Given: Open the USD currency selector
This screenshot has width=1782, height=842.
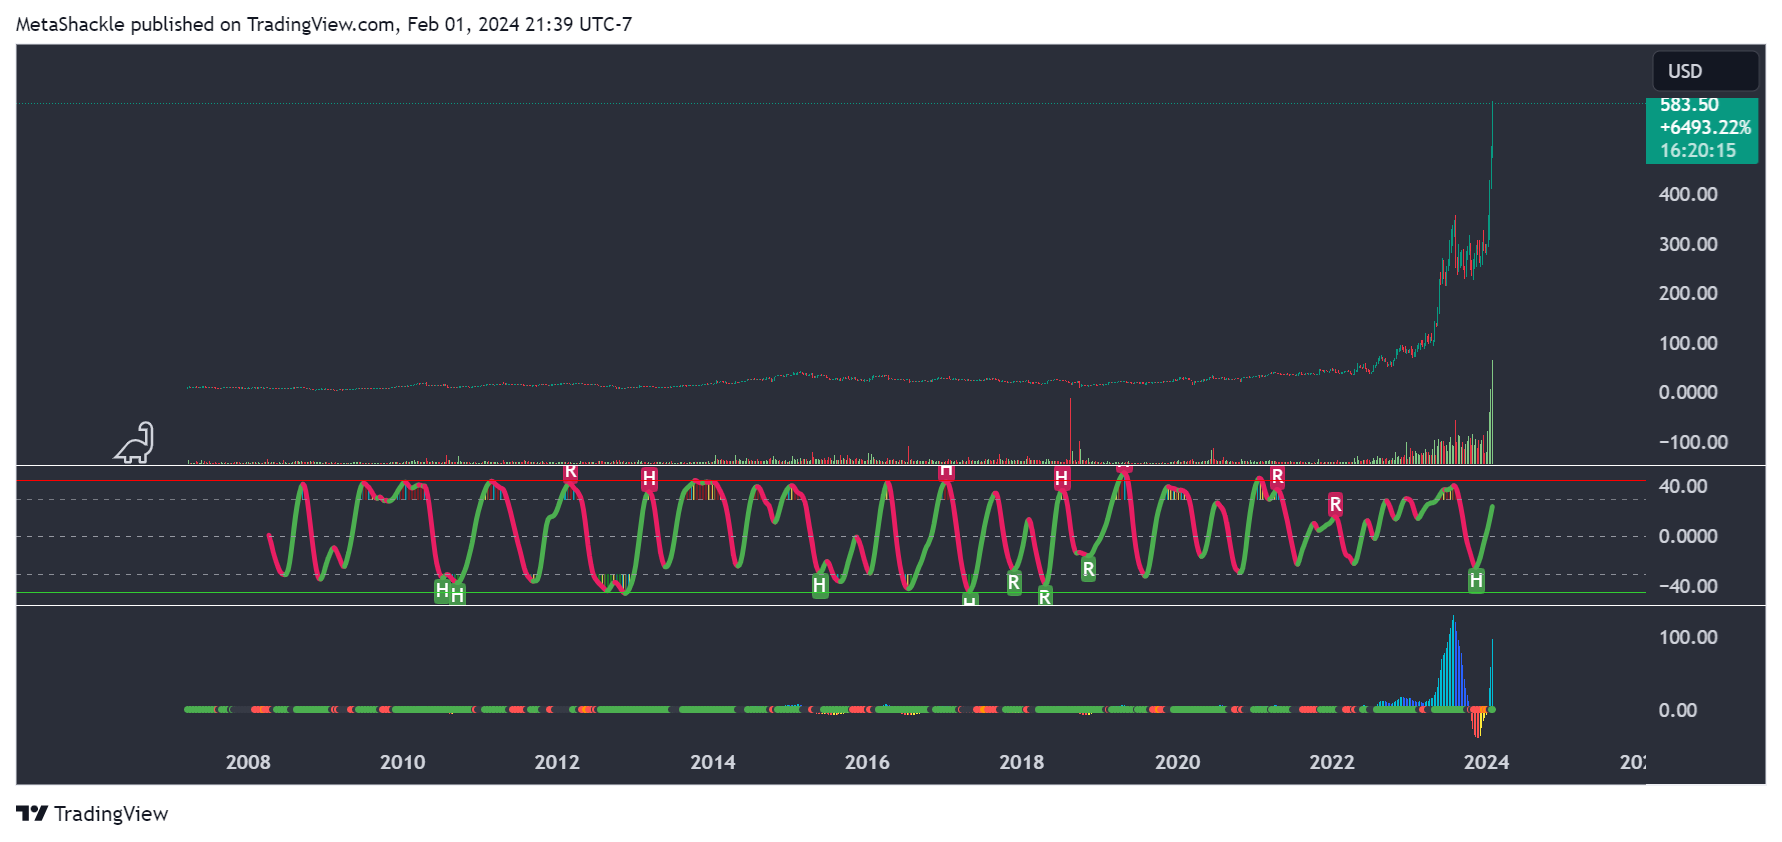Looking at the screenshot, I should tap(1705, 71).
